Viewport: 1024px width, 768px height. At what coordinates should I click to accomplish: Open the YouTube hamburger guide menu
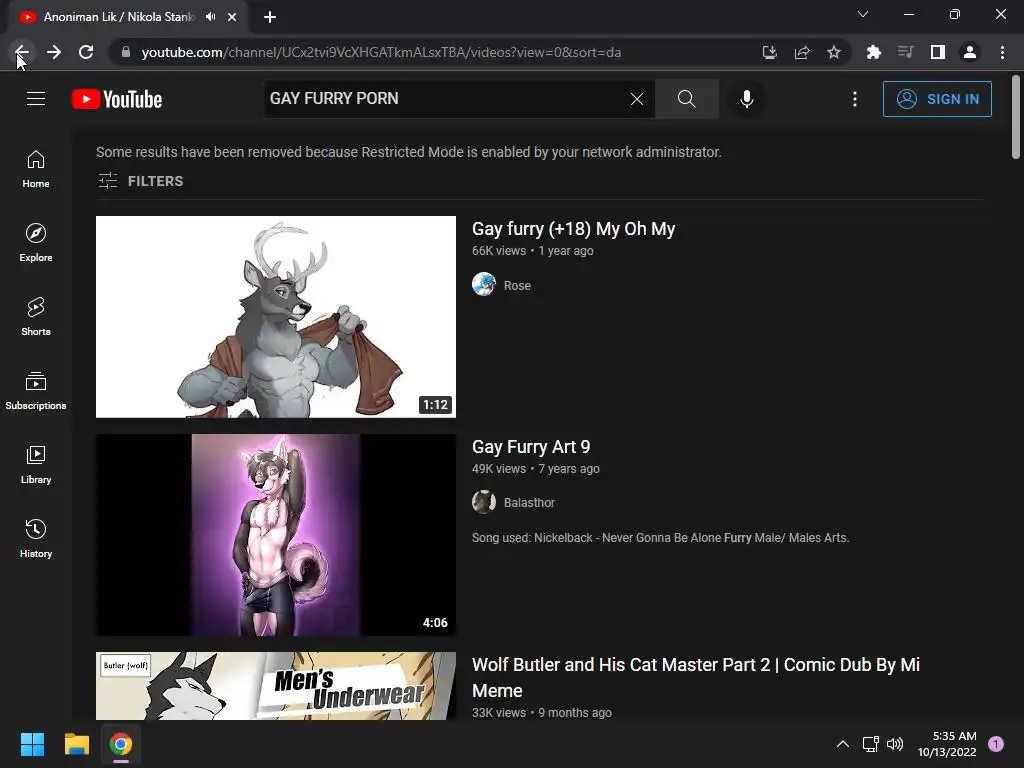[x=36, y=99]
